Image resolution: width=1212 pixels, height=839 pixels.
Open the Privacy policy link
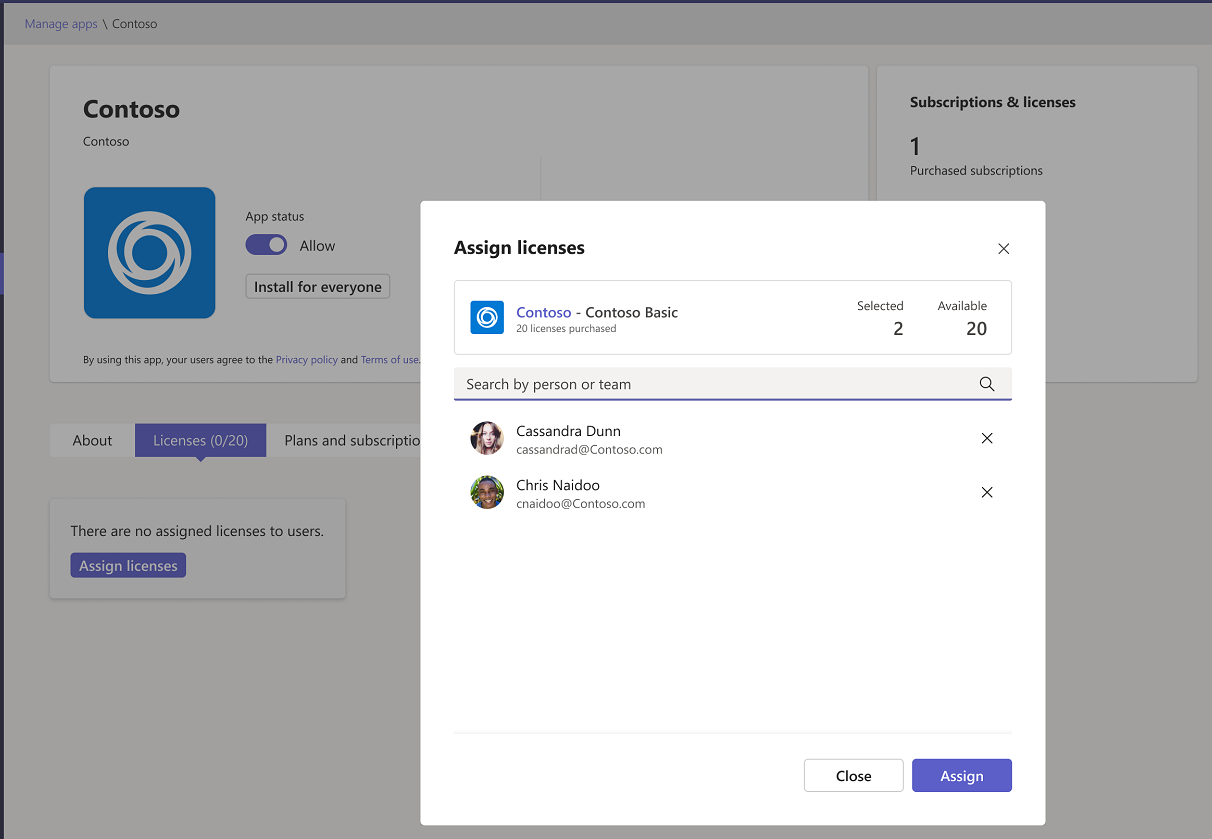tap(307, 360)
